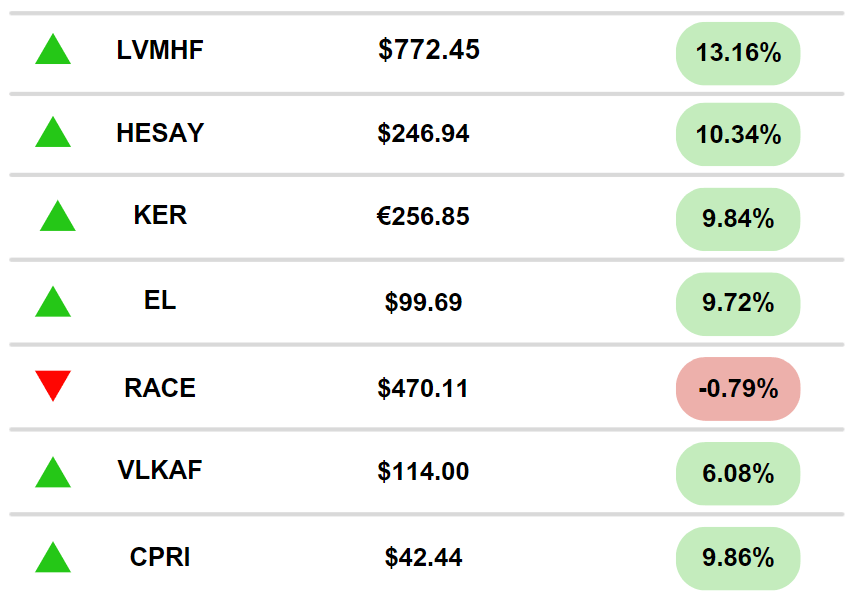Click the green up arrow beside LVMHF
The width and height of the screenshot is (868, 602).
coord(53,49)
